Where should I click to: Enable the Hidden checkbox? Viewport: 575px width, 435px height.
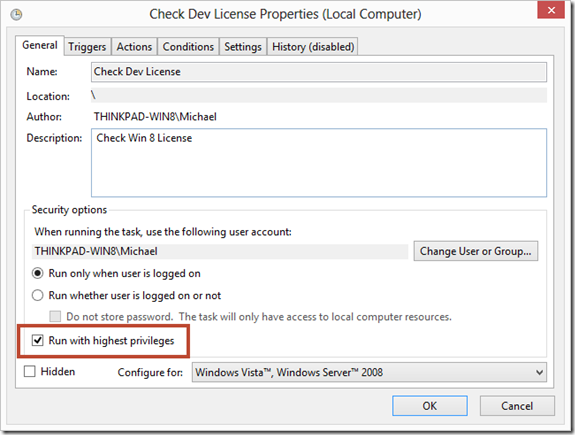[30, 372]
